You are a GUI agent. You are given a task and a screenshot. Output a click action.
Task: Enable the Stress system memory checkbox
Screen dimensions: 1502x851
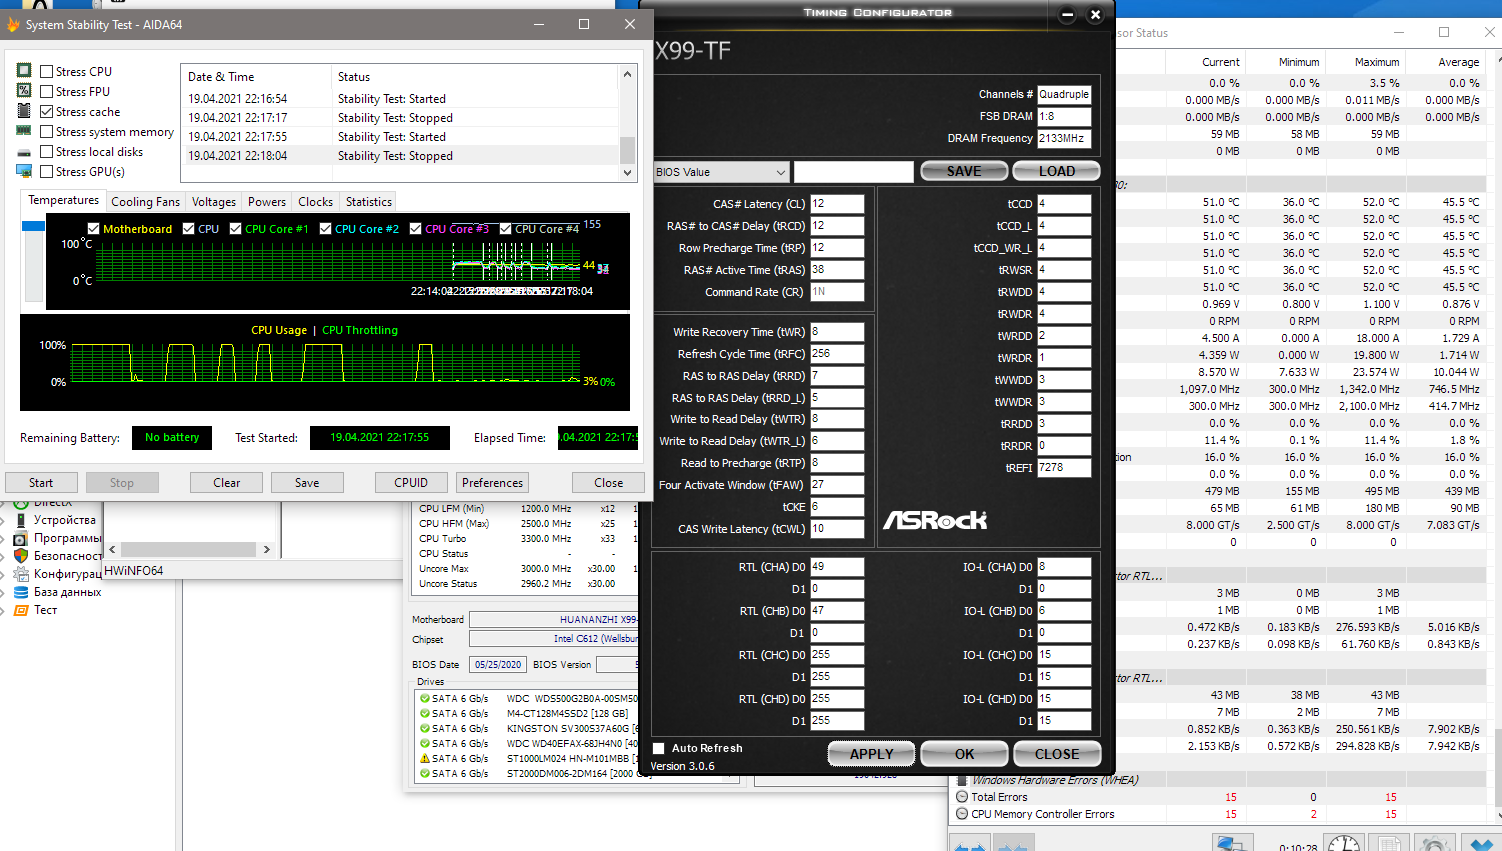[x=46, y=131]
